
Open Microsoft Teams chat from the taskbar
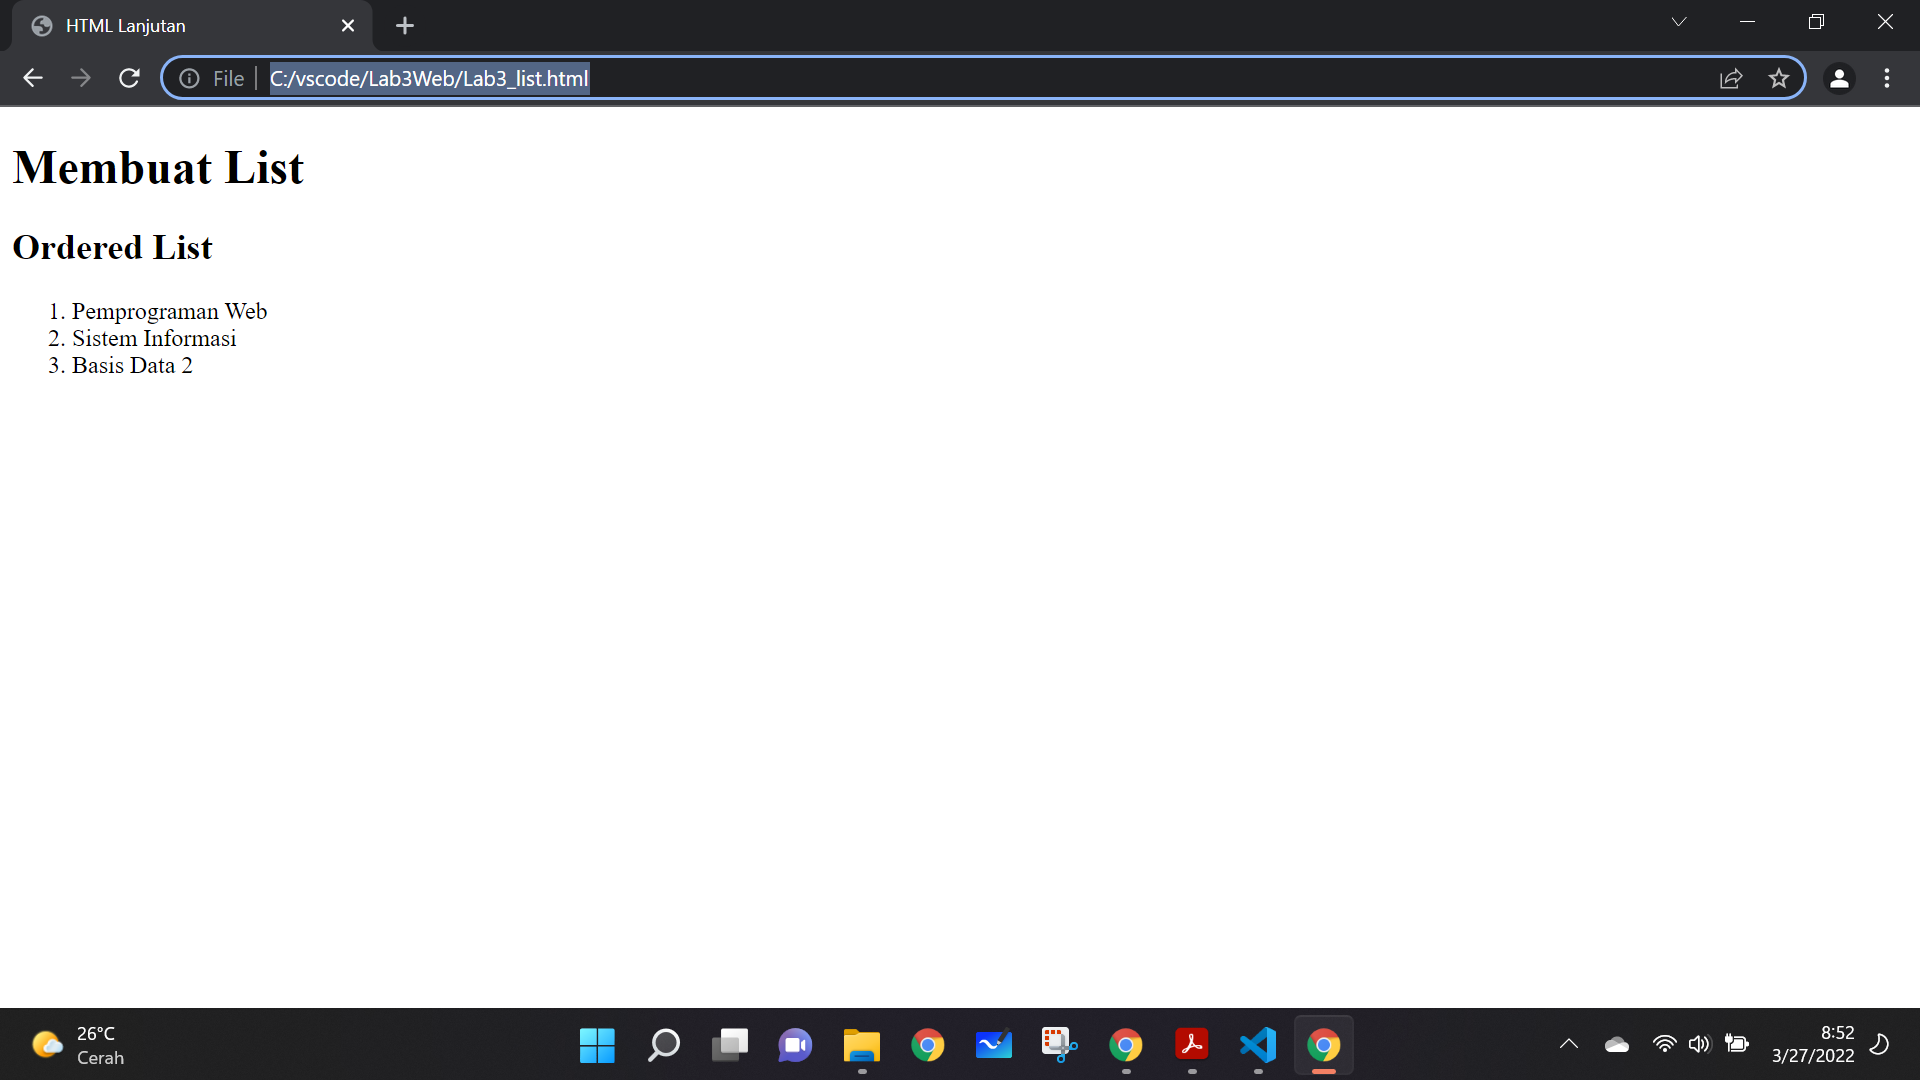click(795, 1044)
